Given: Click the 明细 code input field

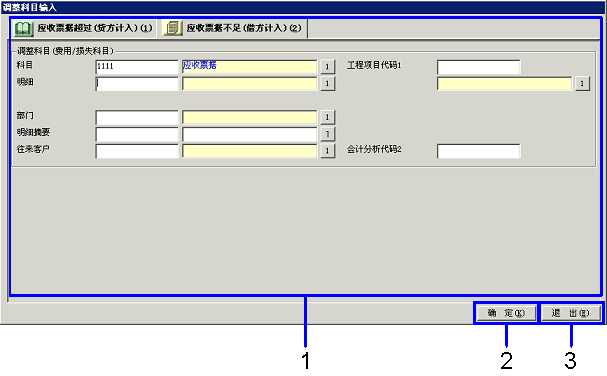Looking at the screenshot, I should (x=137, y=84).
